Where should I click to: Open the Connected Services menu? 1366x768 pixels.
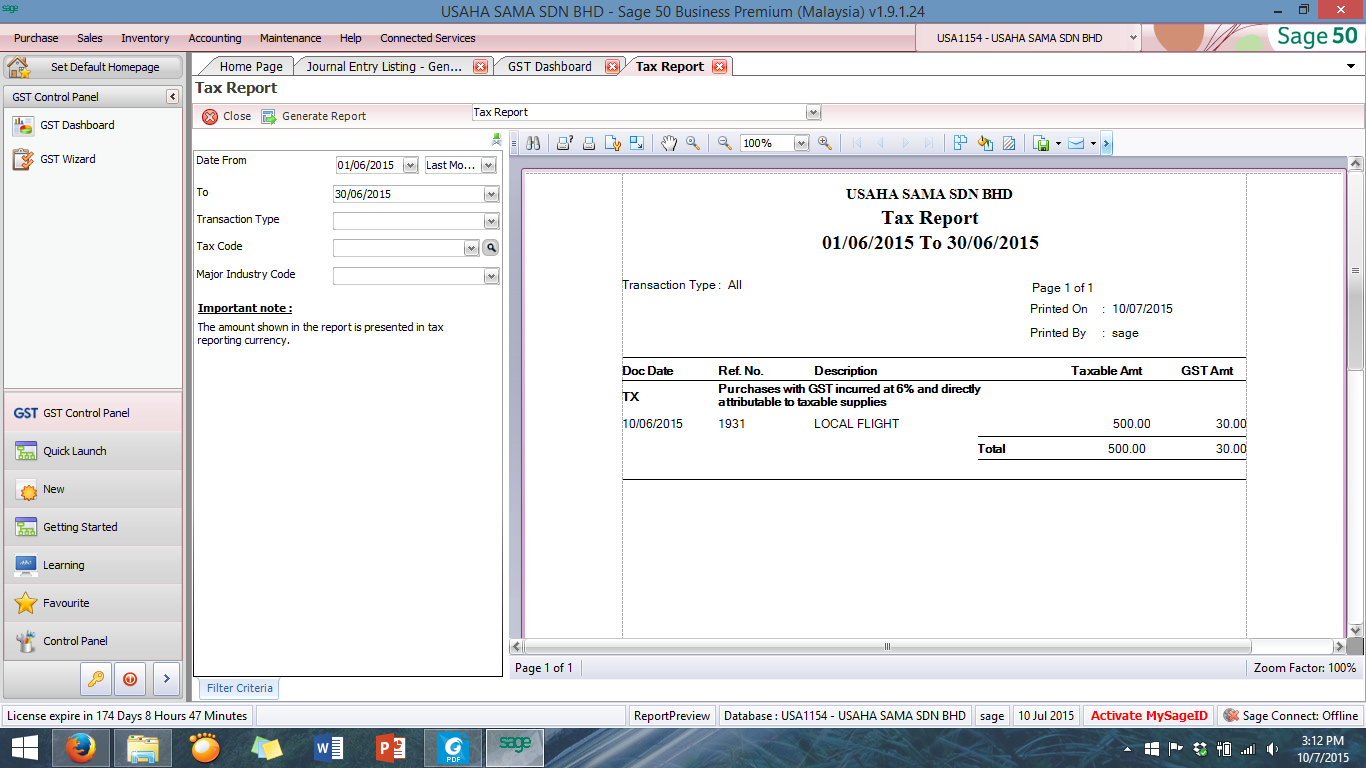point(428,38)
